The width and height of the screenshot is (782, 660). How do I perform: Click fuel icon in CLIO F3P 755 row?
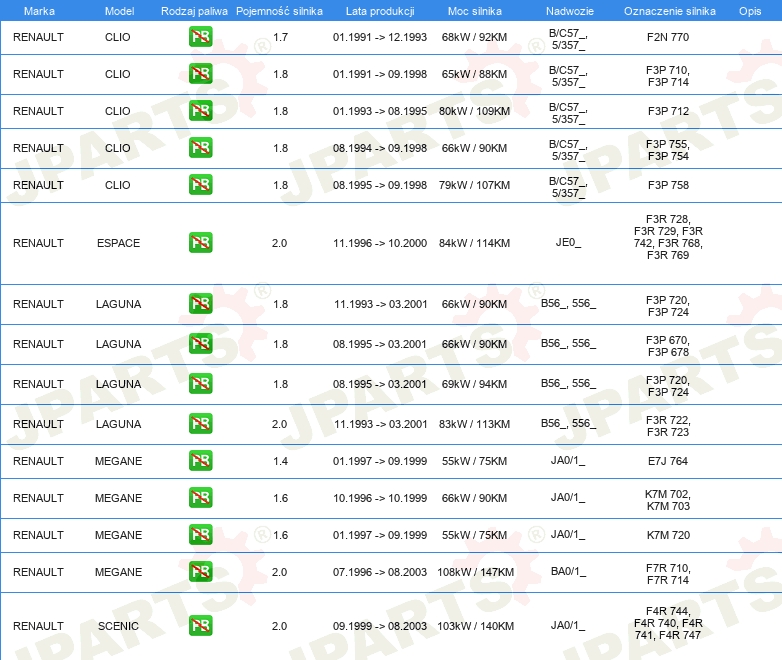[200, 148]
